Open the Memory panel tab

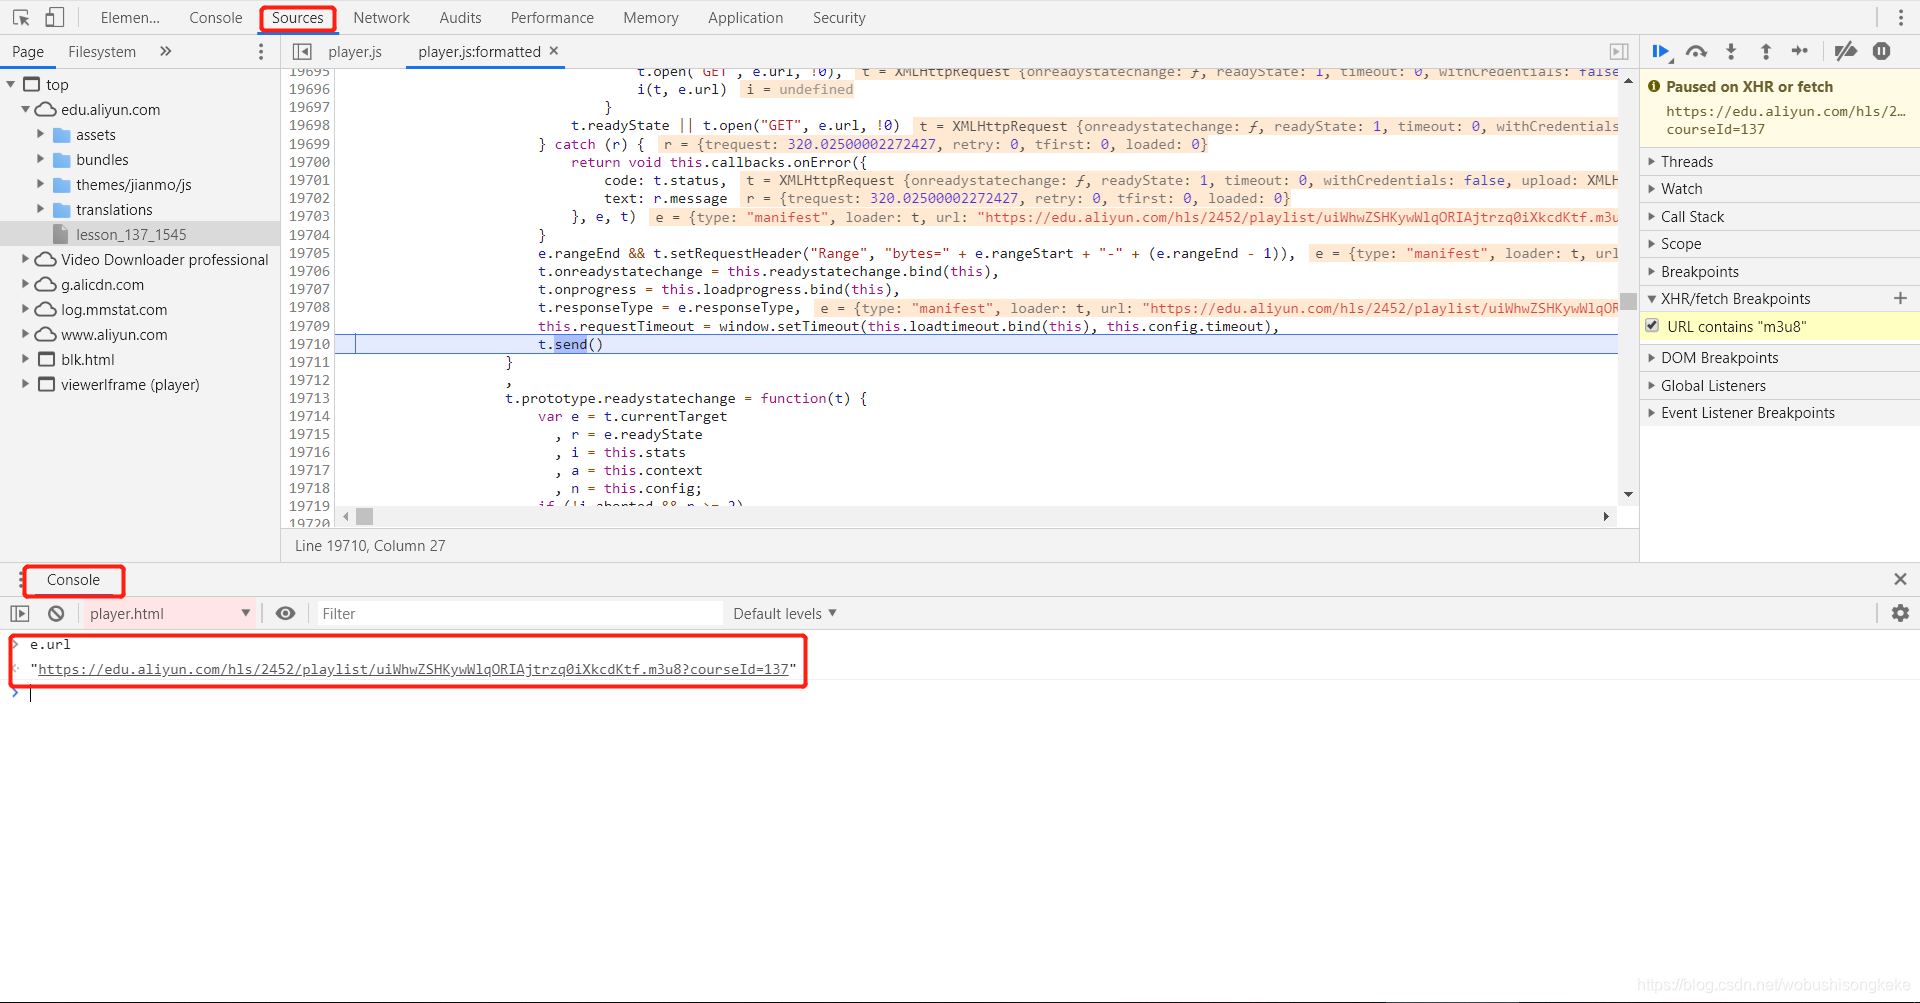tap(650, 18)
